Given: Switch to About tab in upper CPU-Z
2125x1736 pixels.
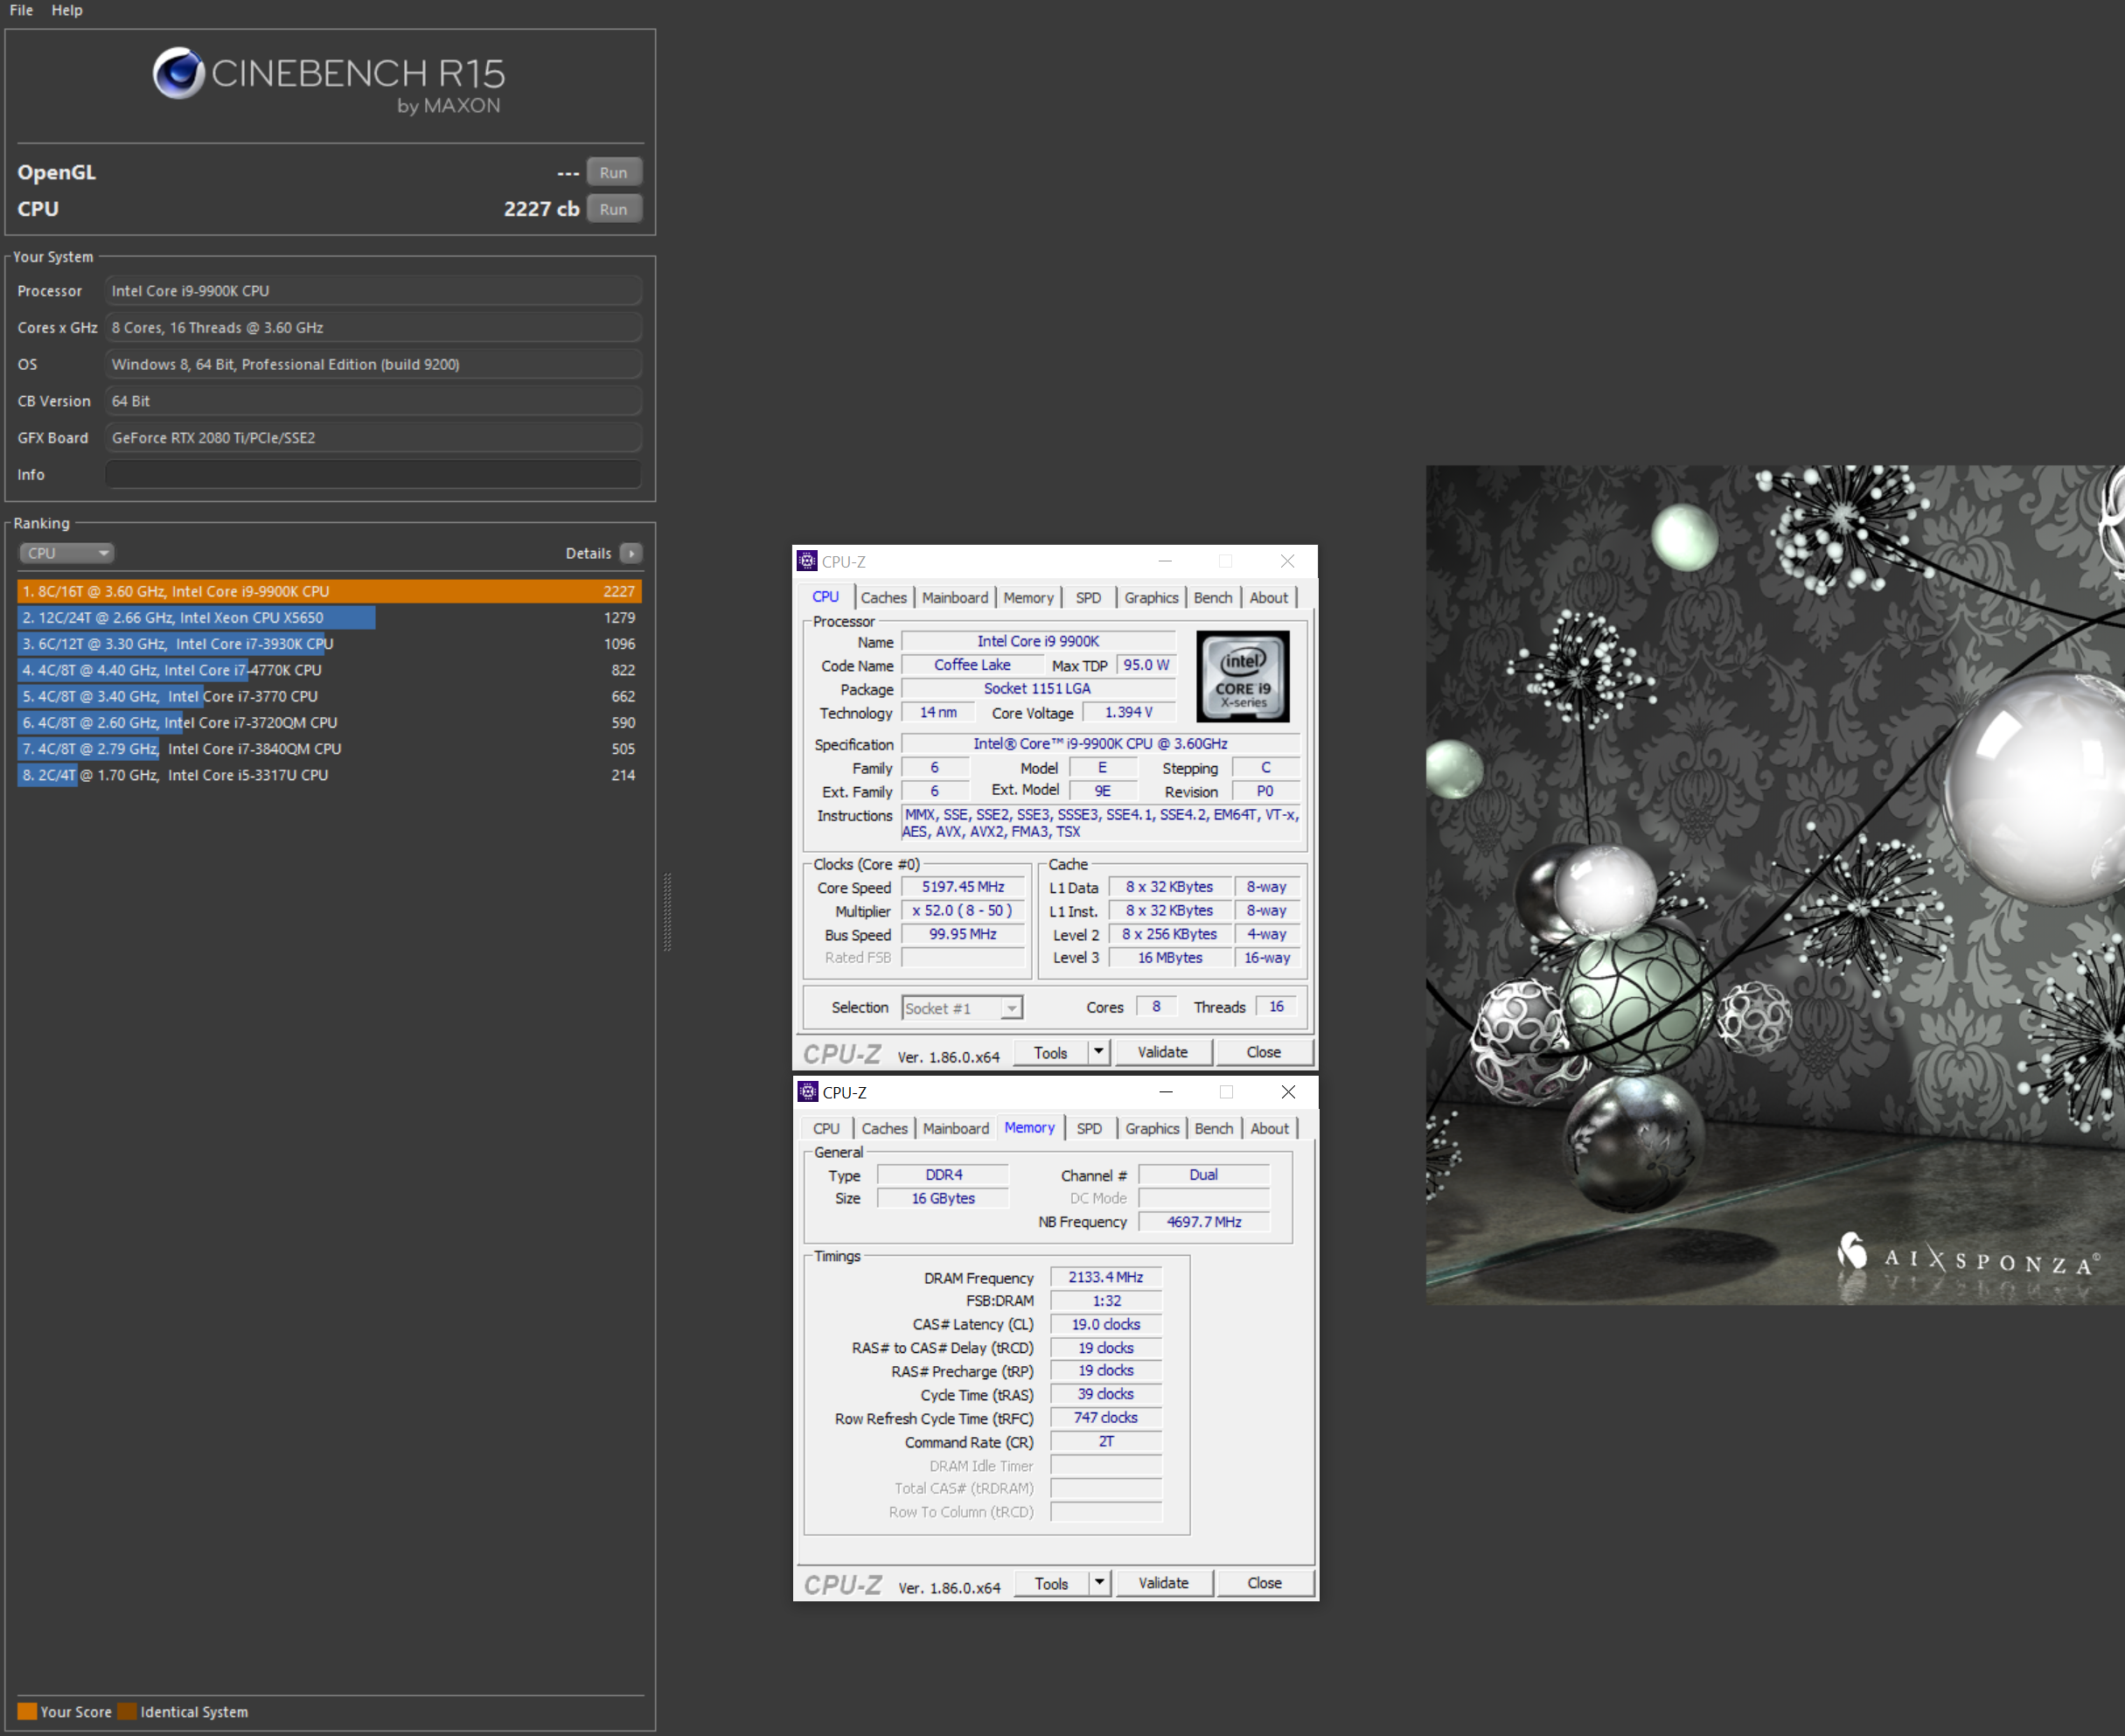Looking at the screenshot, I should click(x=1269, y=598).
